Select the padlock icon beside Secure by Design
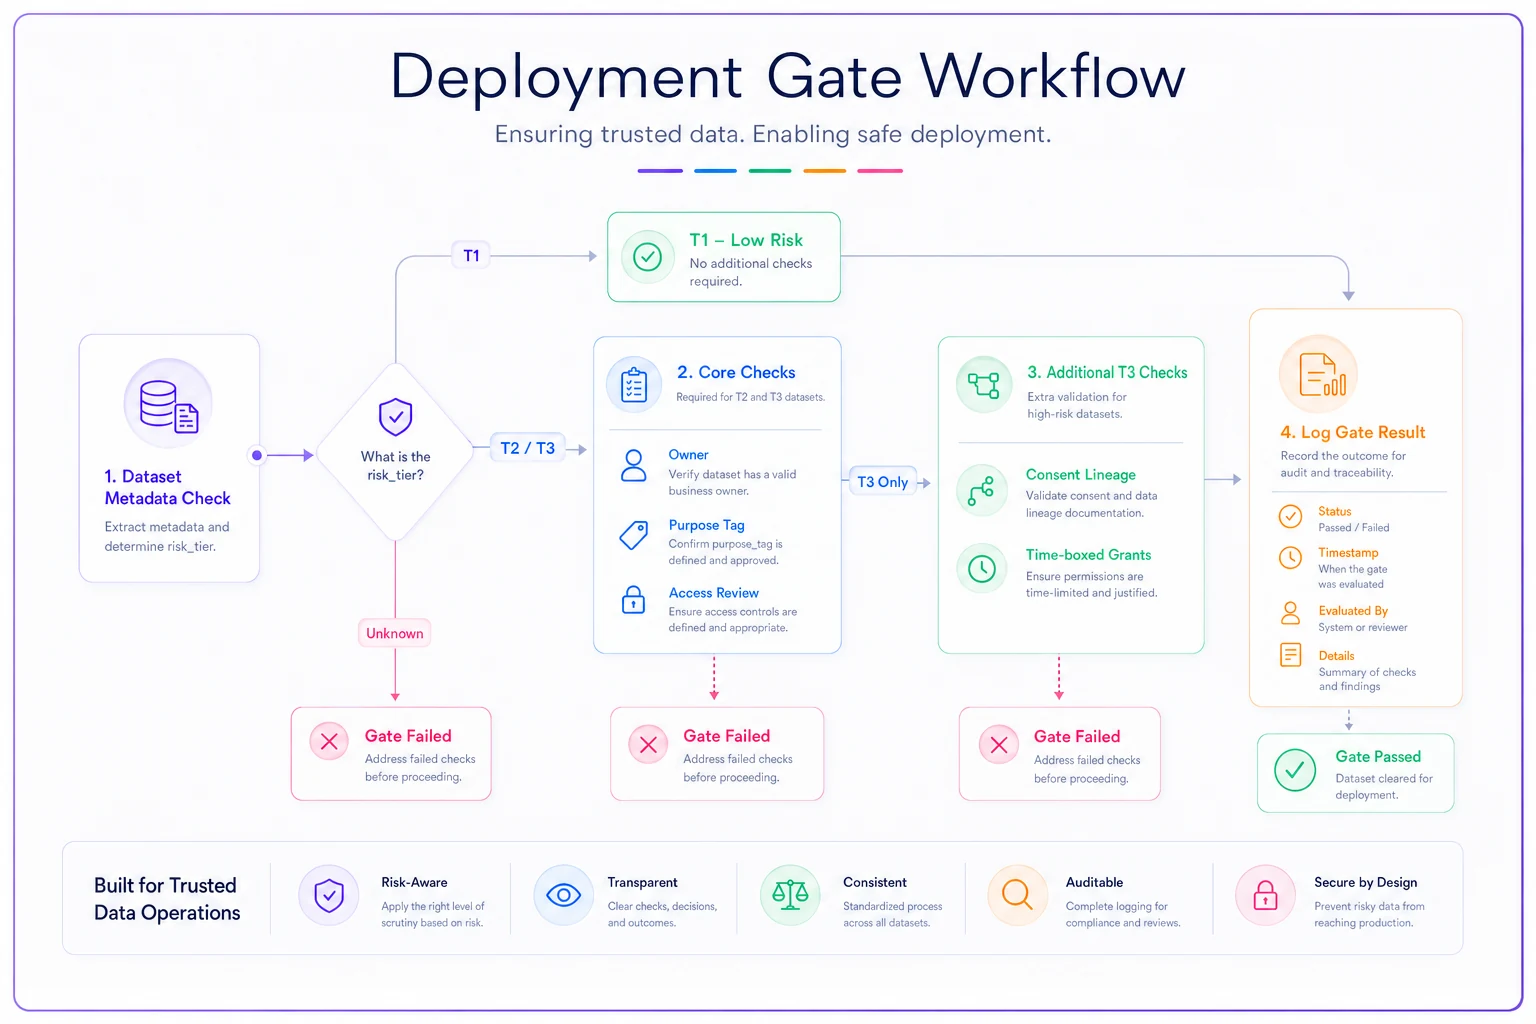The image size is (1536, 1024). 1266,895
